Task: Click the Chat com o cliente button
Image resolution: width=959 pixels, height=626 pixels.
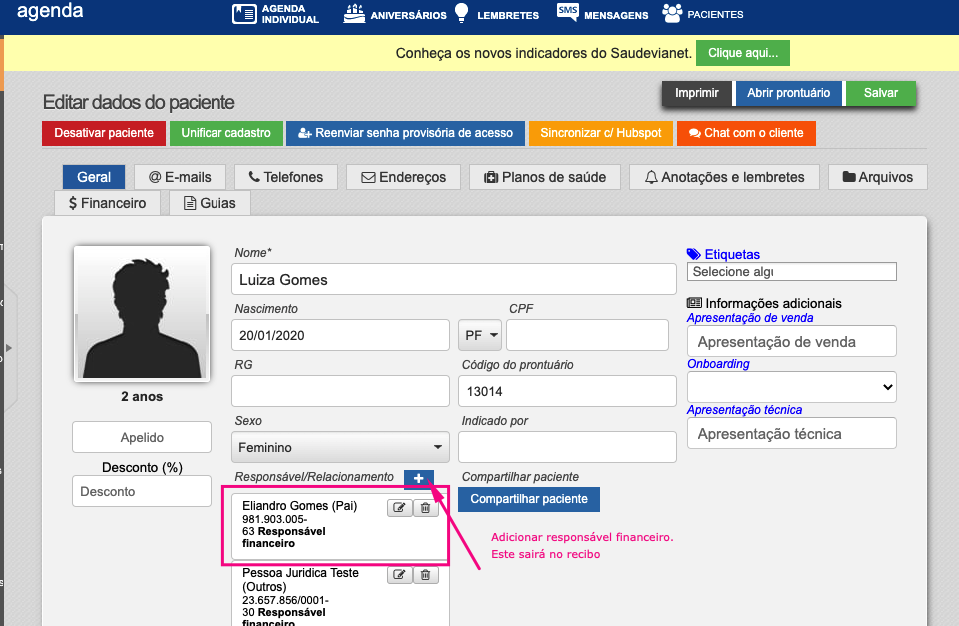Action: (x=746, y=133)
